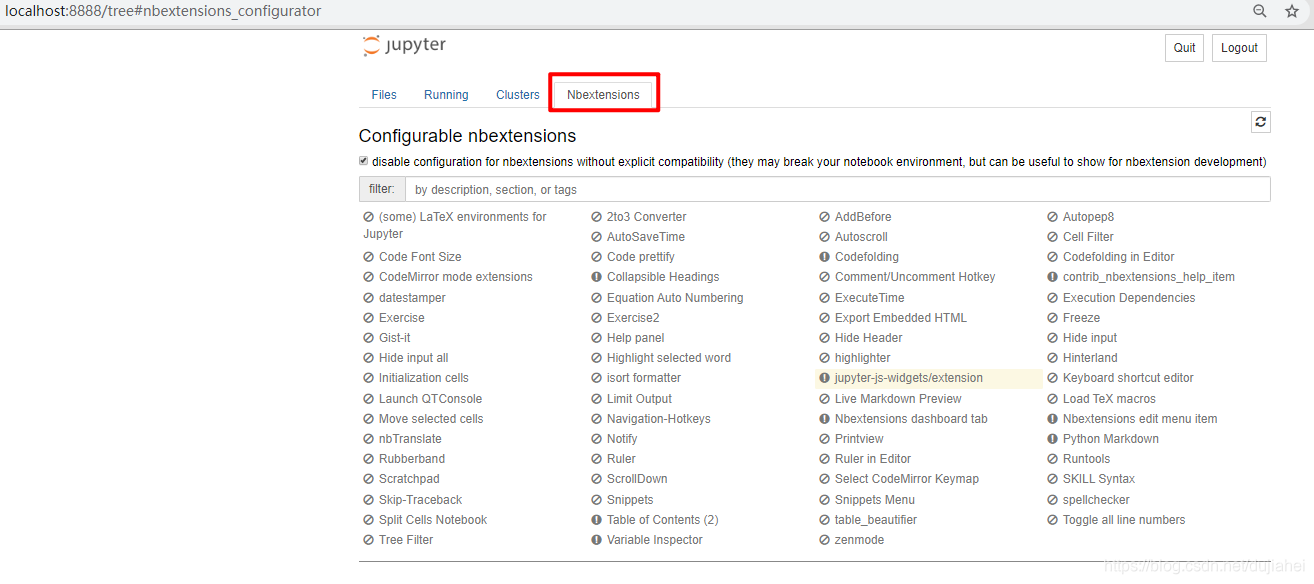Click the disabled icon beside ExecuteTime
Image resolution: width=1314 pixels, height=584 pixels.
pyautogui.click(x=825, y=298)
